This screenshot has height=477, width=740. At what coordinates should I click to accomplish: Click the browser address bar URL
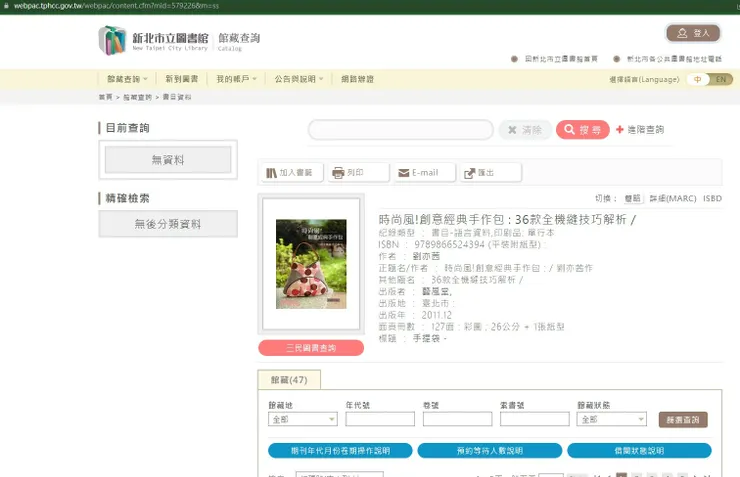click(116, 6)
